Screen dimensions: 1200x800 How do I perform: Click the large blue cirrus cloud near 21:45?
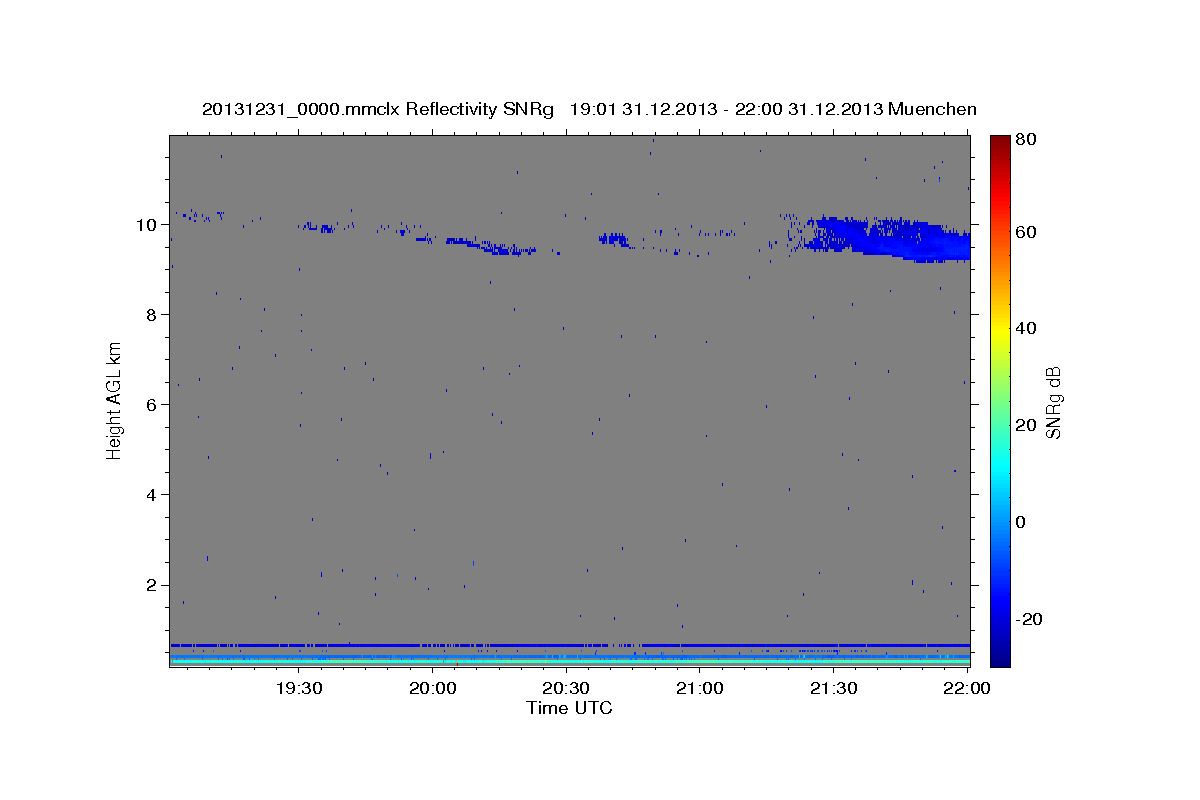coord(885,239)
